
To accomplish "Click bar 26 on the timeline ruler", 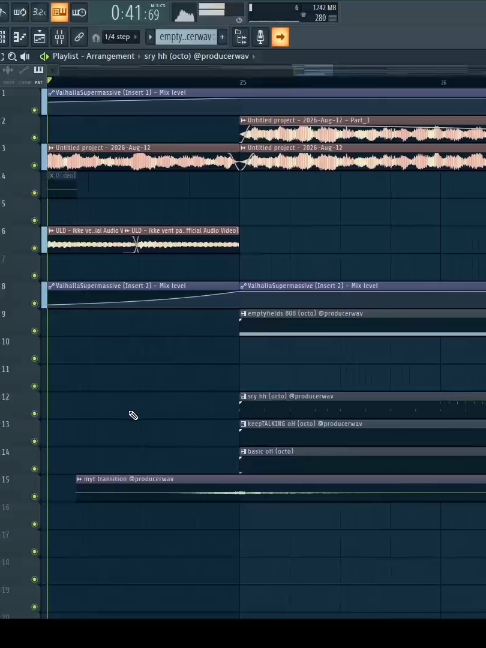I will [443, 83].
